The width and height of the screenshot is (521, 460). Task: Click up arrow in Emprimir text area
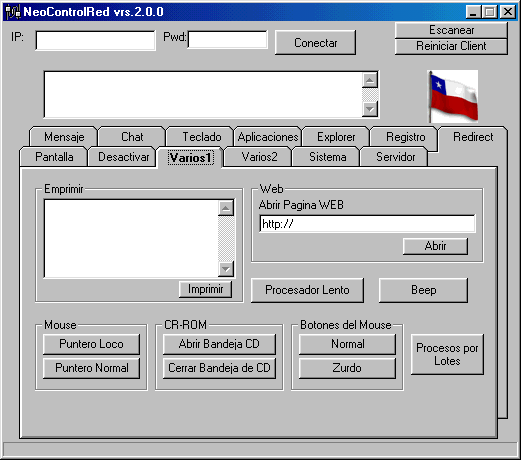click(x=226, y=208)
